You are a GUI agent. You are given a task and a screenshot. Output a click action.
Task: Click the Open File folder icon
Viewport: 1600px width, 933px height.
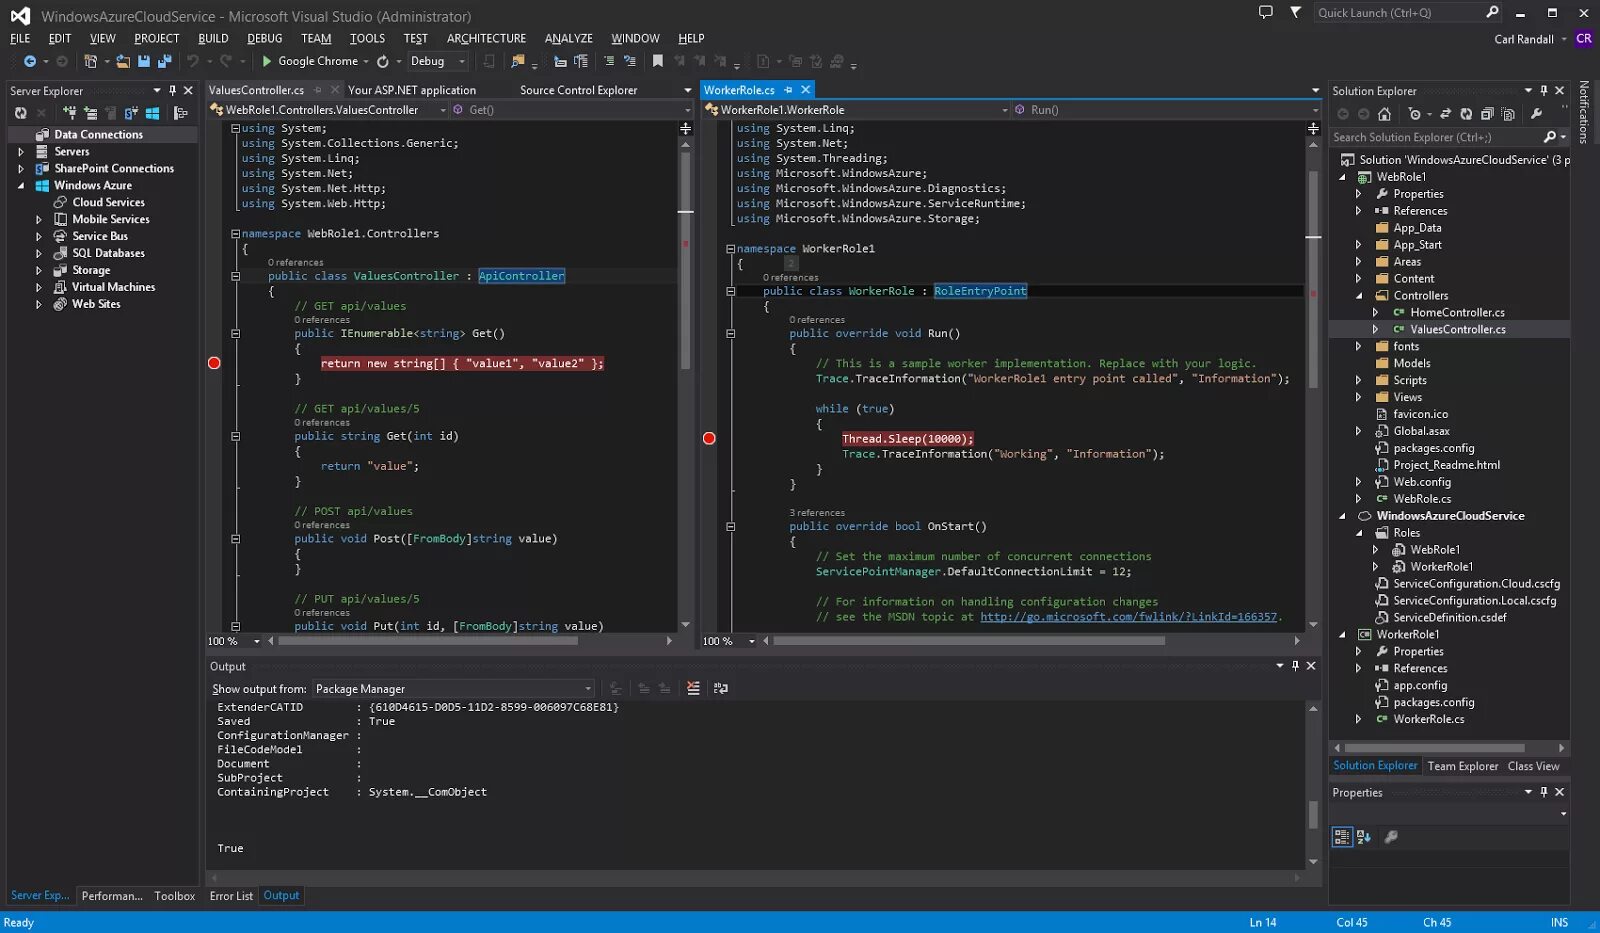click(x=122, y=61)
